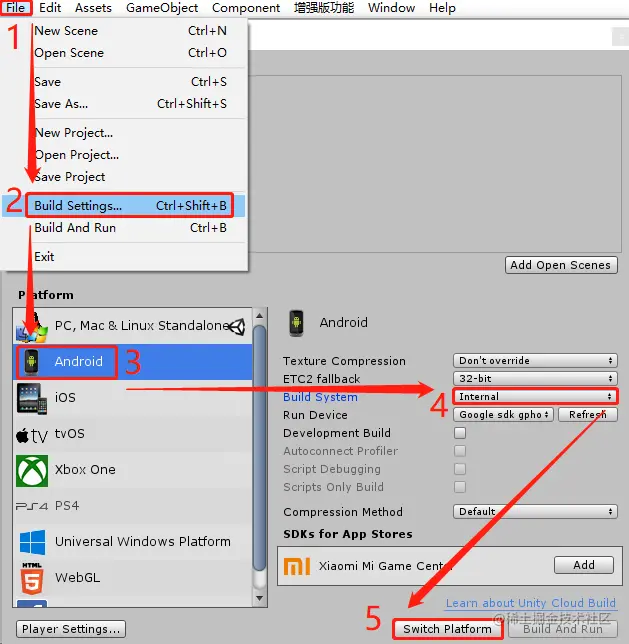Image resolution: width=629 pixels, height=644 pixels.
Task: Click the Unity logo next to Standalone
Action: click(x=237, y=327)
